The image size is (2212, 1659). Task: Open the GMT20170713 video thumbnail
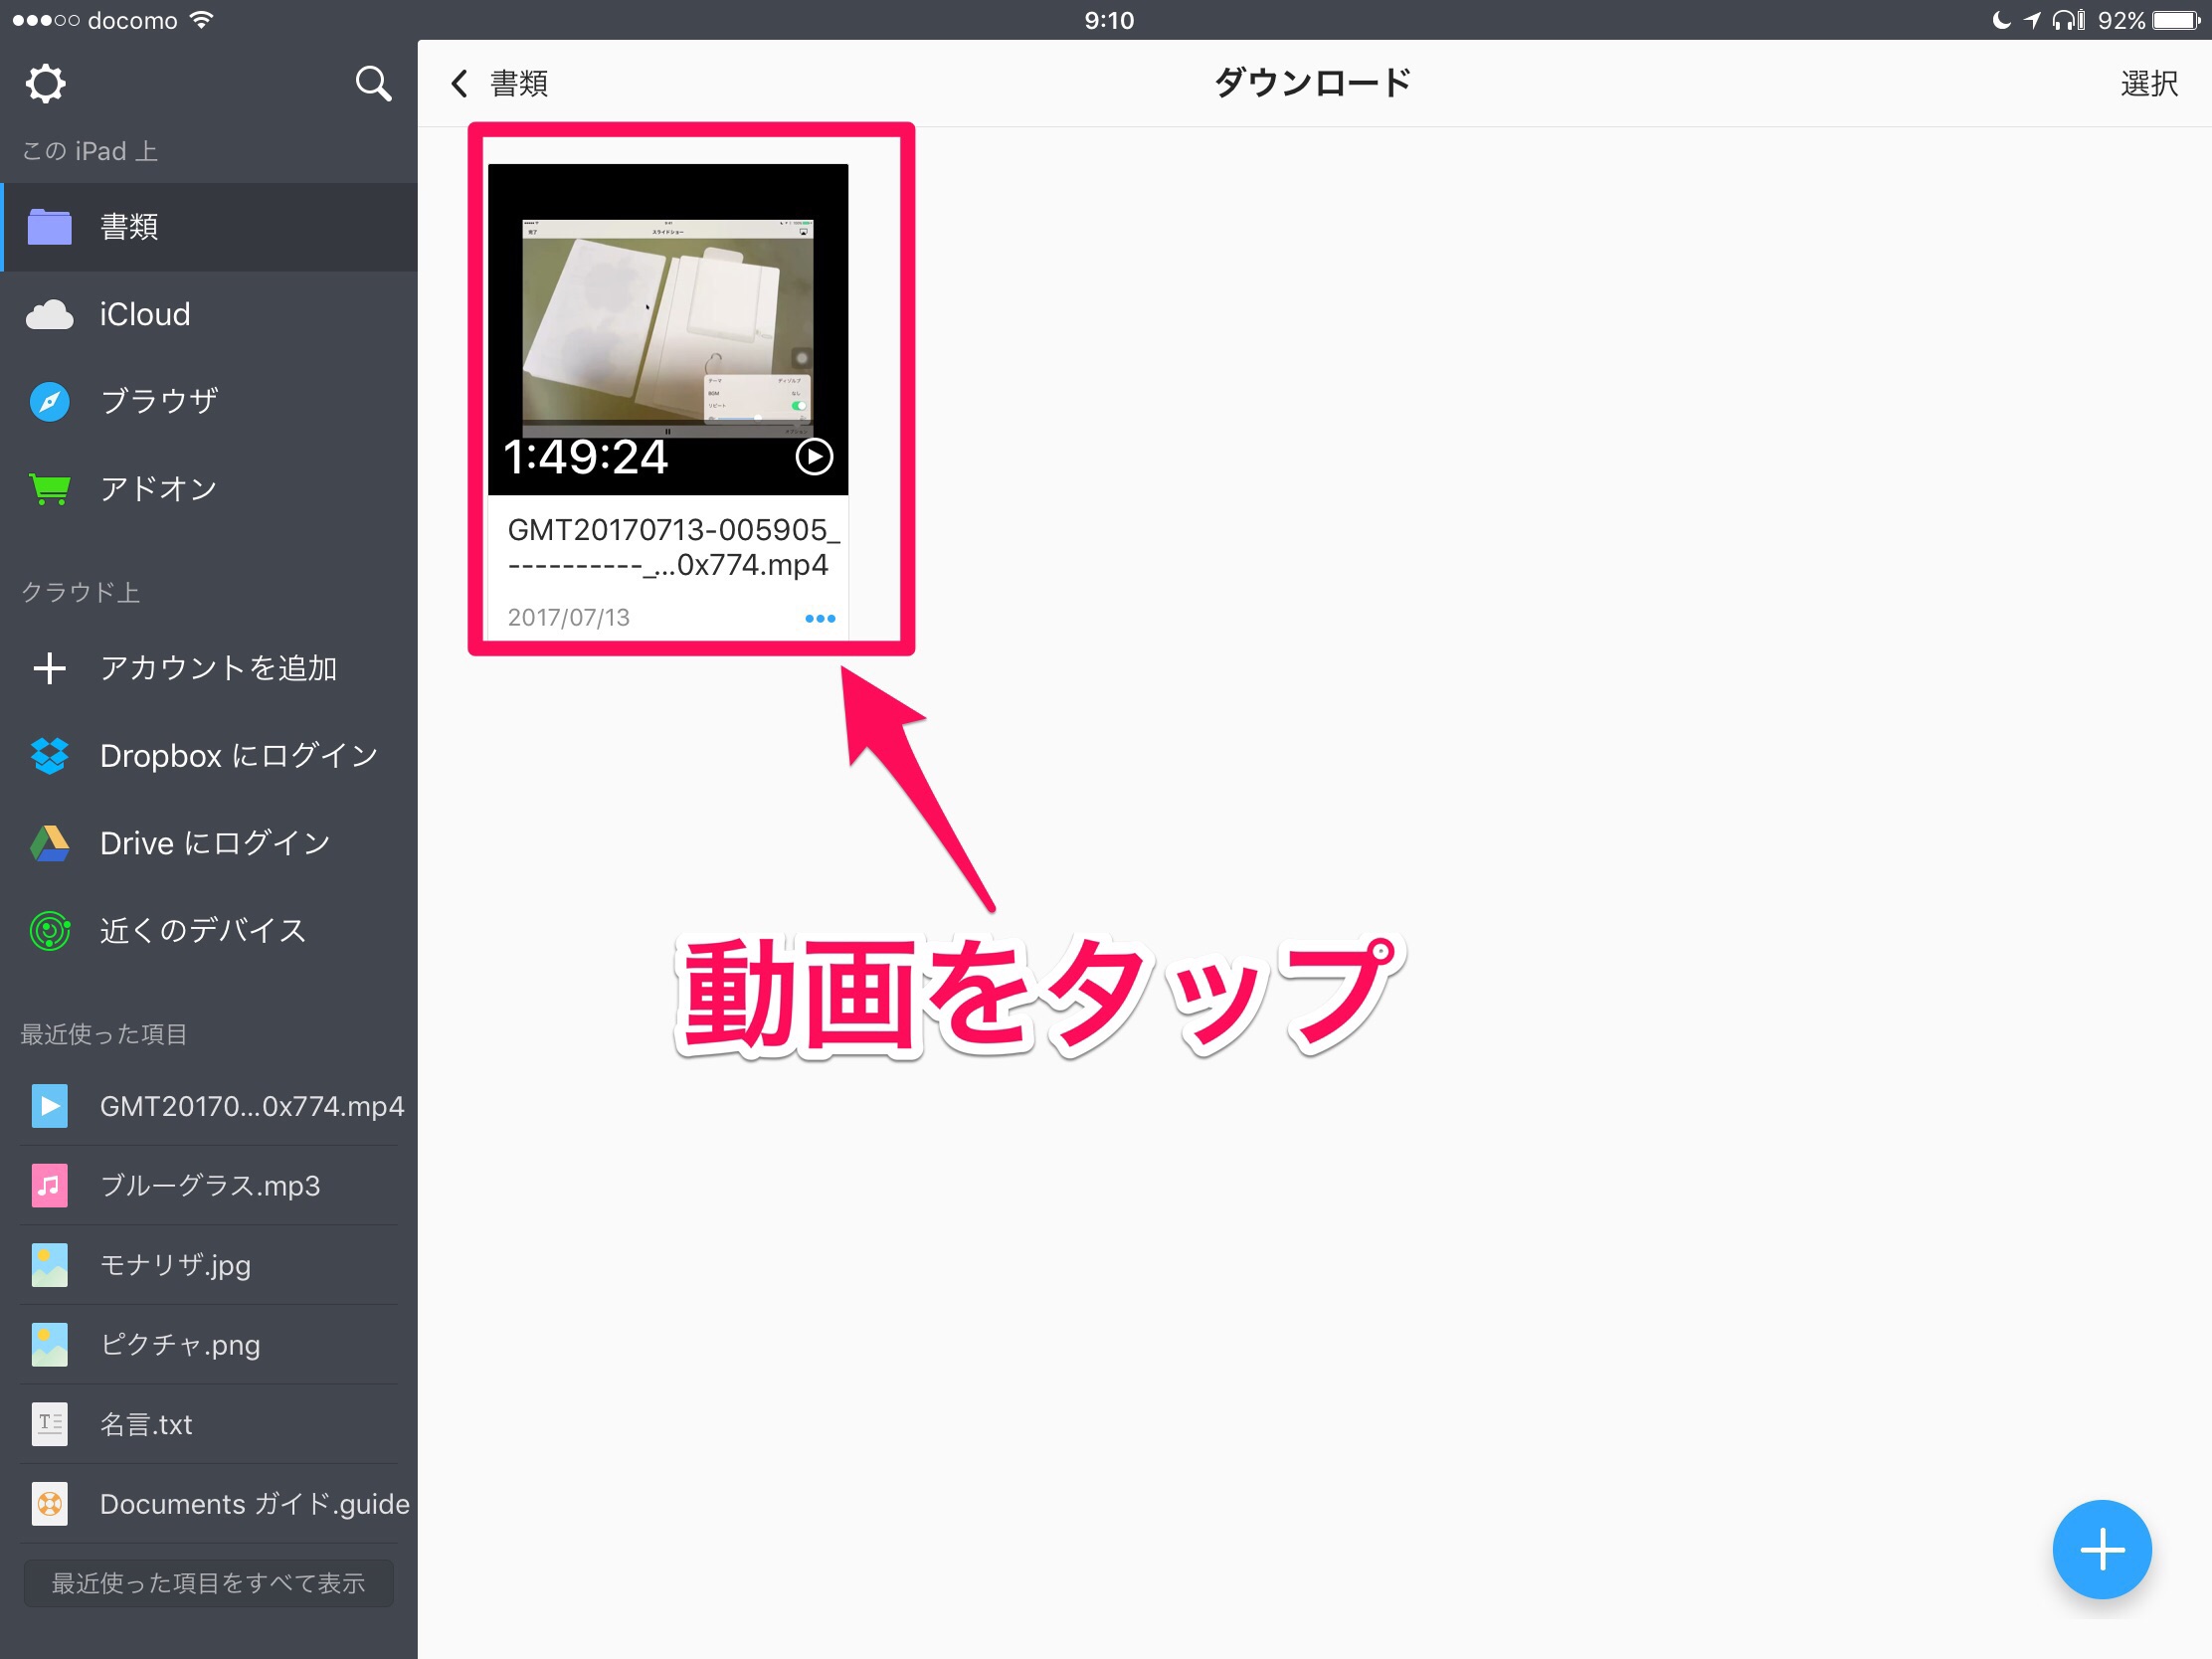click(667, 330)
